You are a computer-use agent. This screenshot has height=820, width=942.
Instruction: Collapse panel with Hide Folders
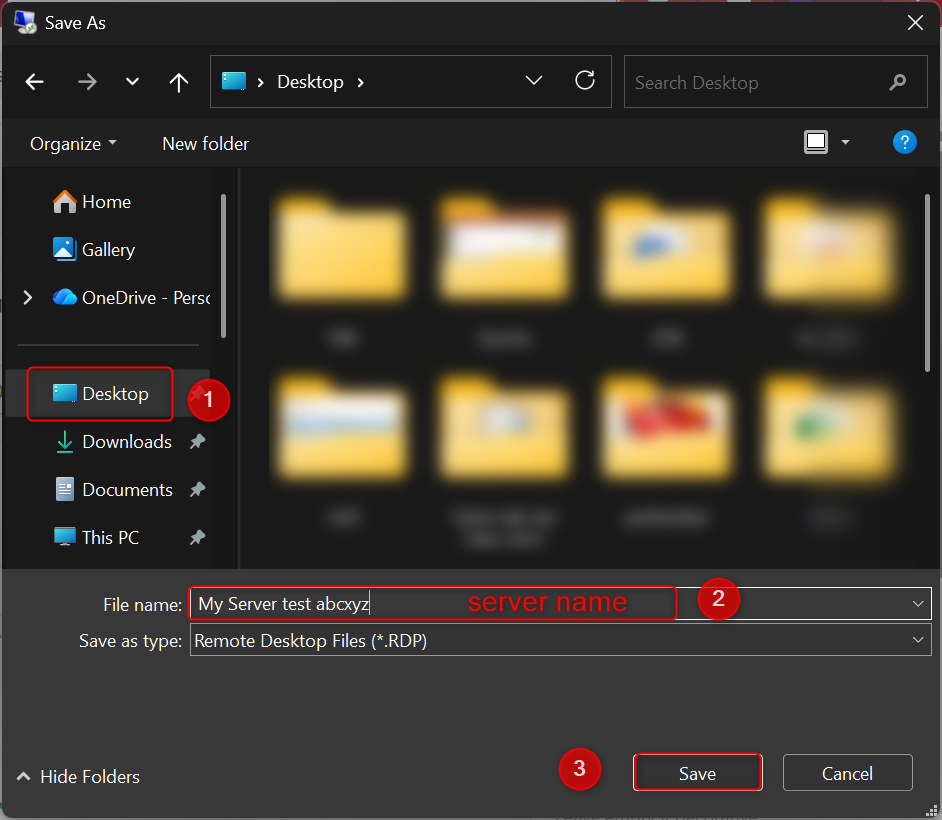[78, 777]
